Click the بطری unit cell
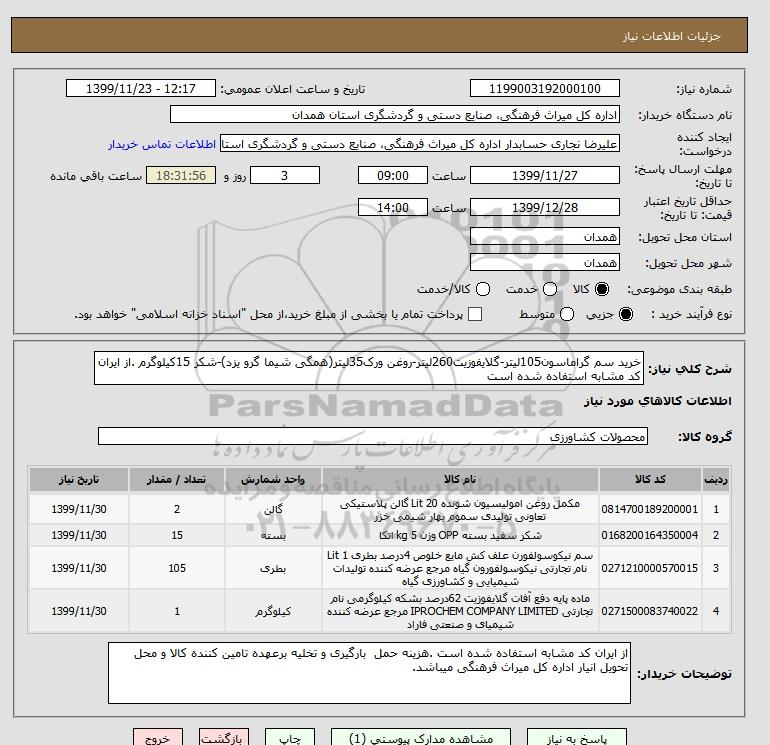The image size is (770, 745). click(273, 569)
